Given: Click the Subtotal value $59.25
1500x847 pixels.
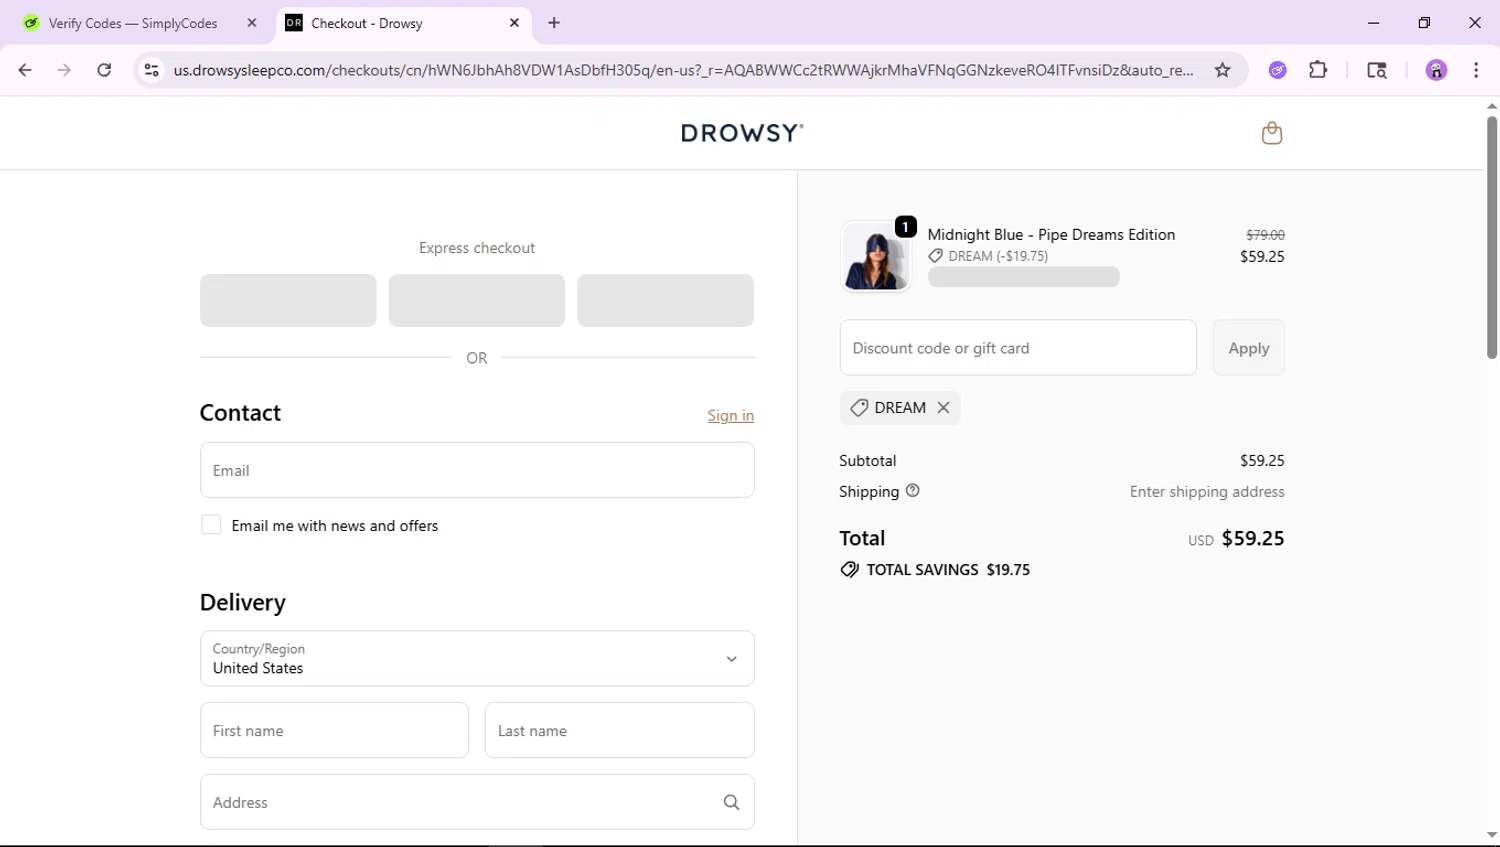Looking at the screenshot, I should point(1262,460).
